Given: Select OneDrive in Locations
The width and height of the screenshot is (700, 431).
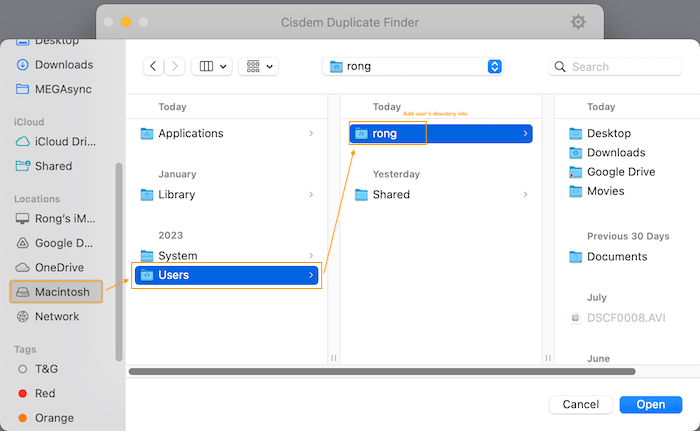Looking at the screenshot, I should [x=60, y=267].
